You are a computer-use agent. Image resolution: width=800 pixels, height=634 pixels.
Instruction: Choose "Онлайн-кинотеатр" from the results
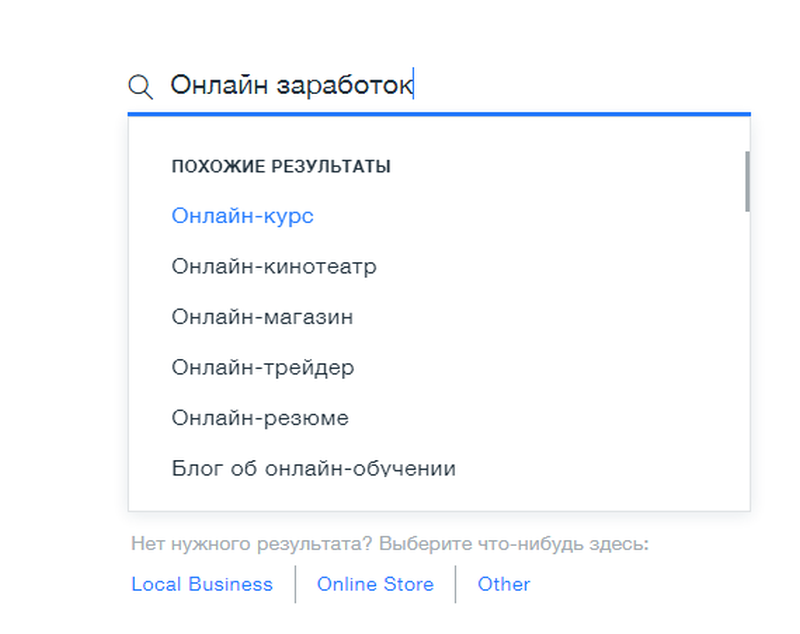click(274, 267)
